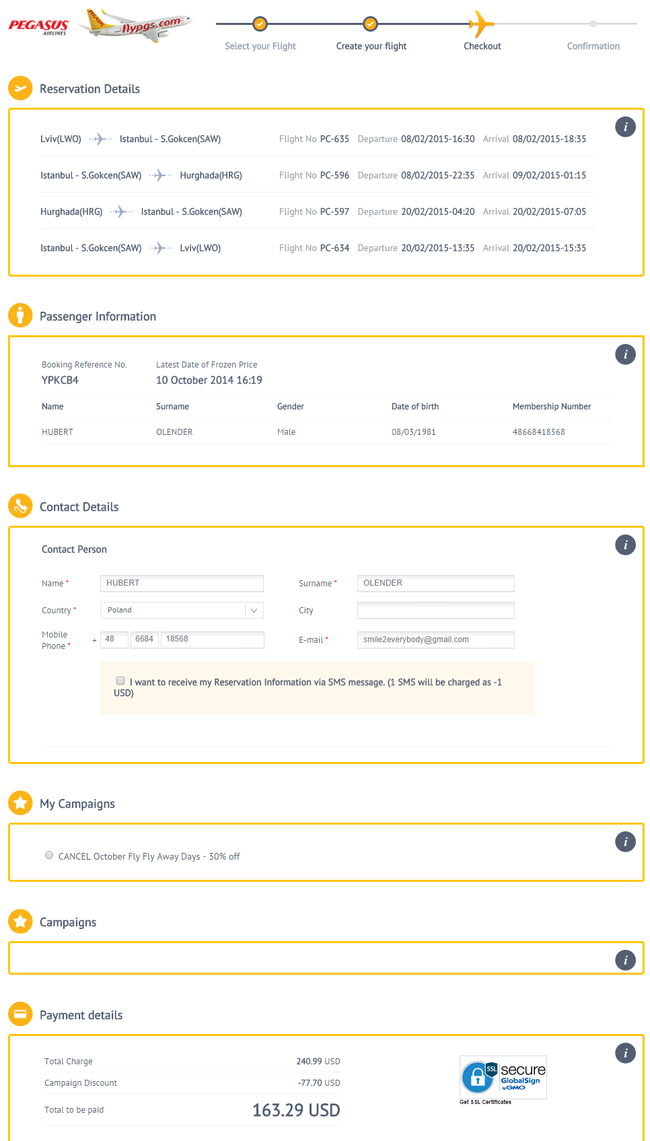Click the Name field containing HUBERT
The height and width of the screenshot is (1141, 650).
[x=182, y=583]
